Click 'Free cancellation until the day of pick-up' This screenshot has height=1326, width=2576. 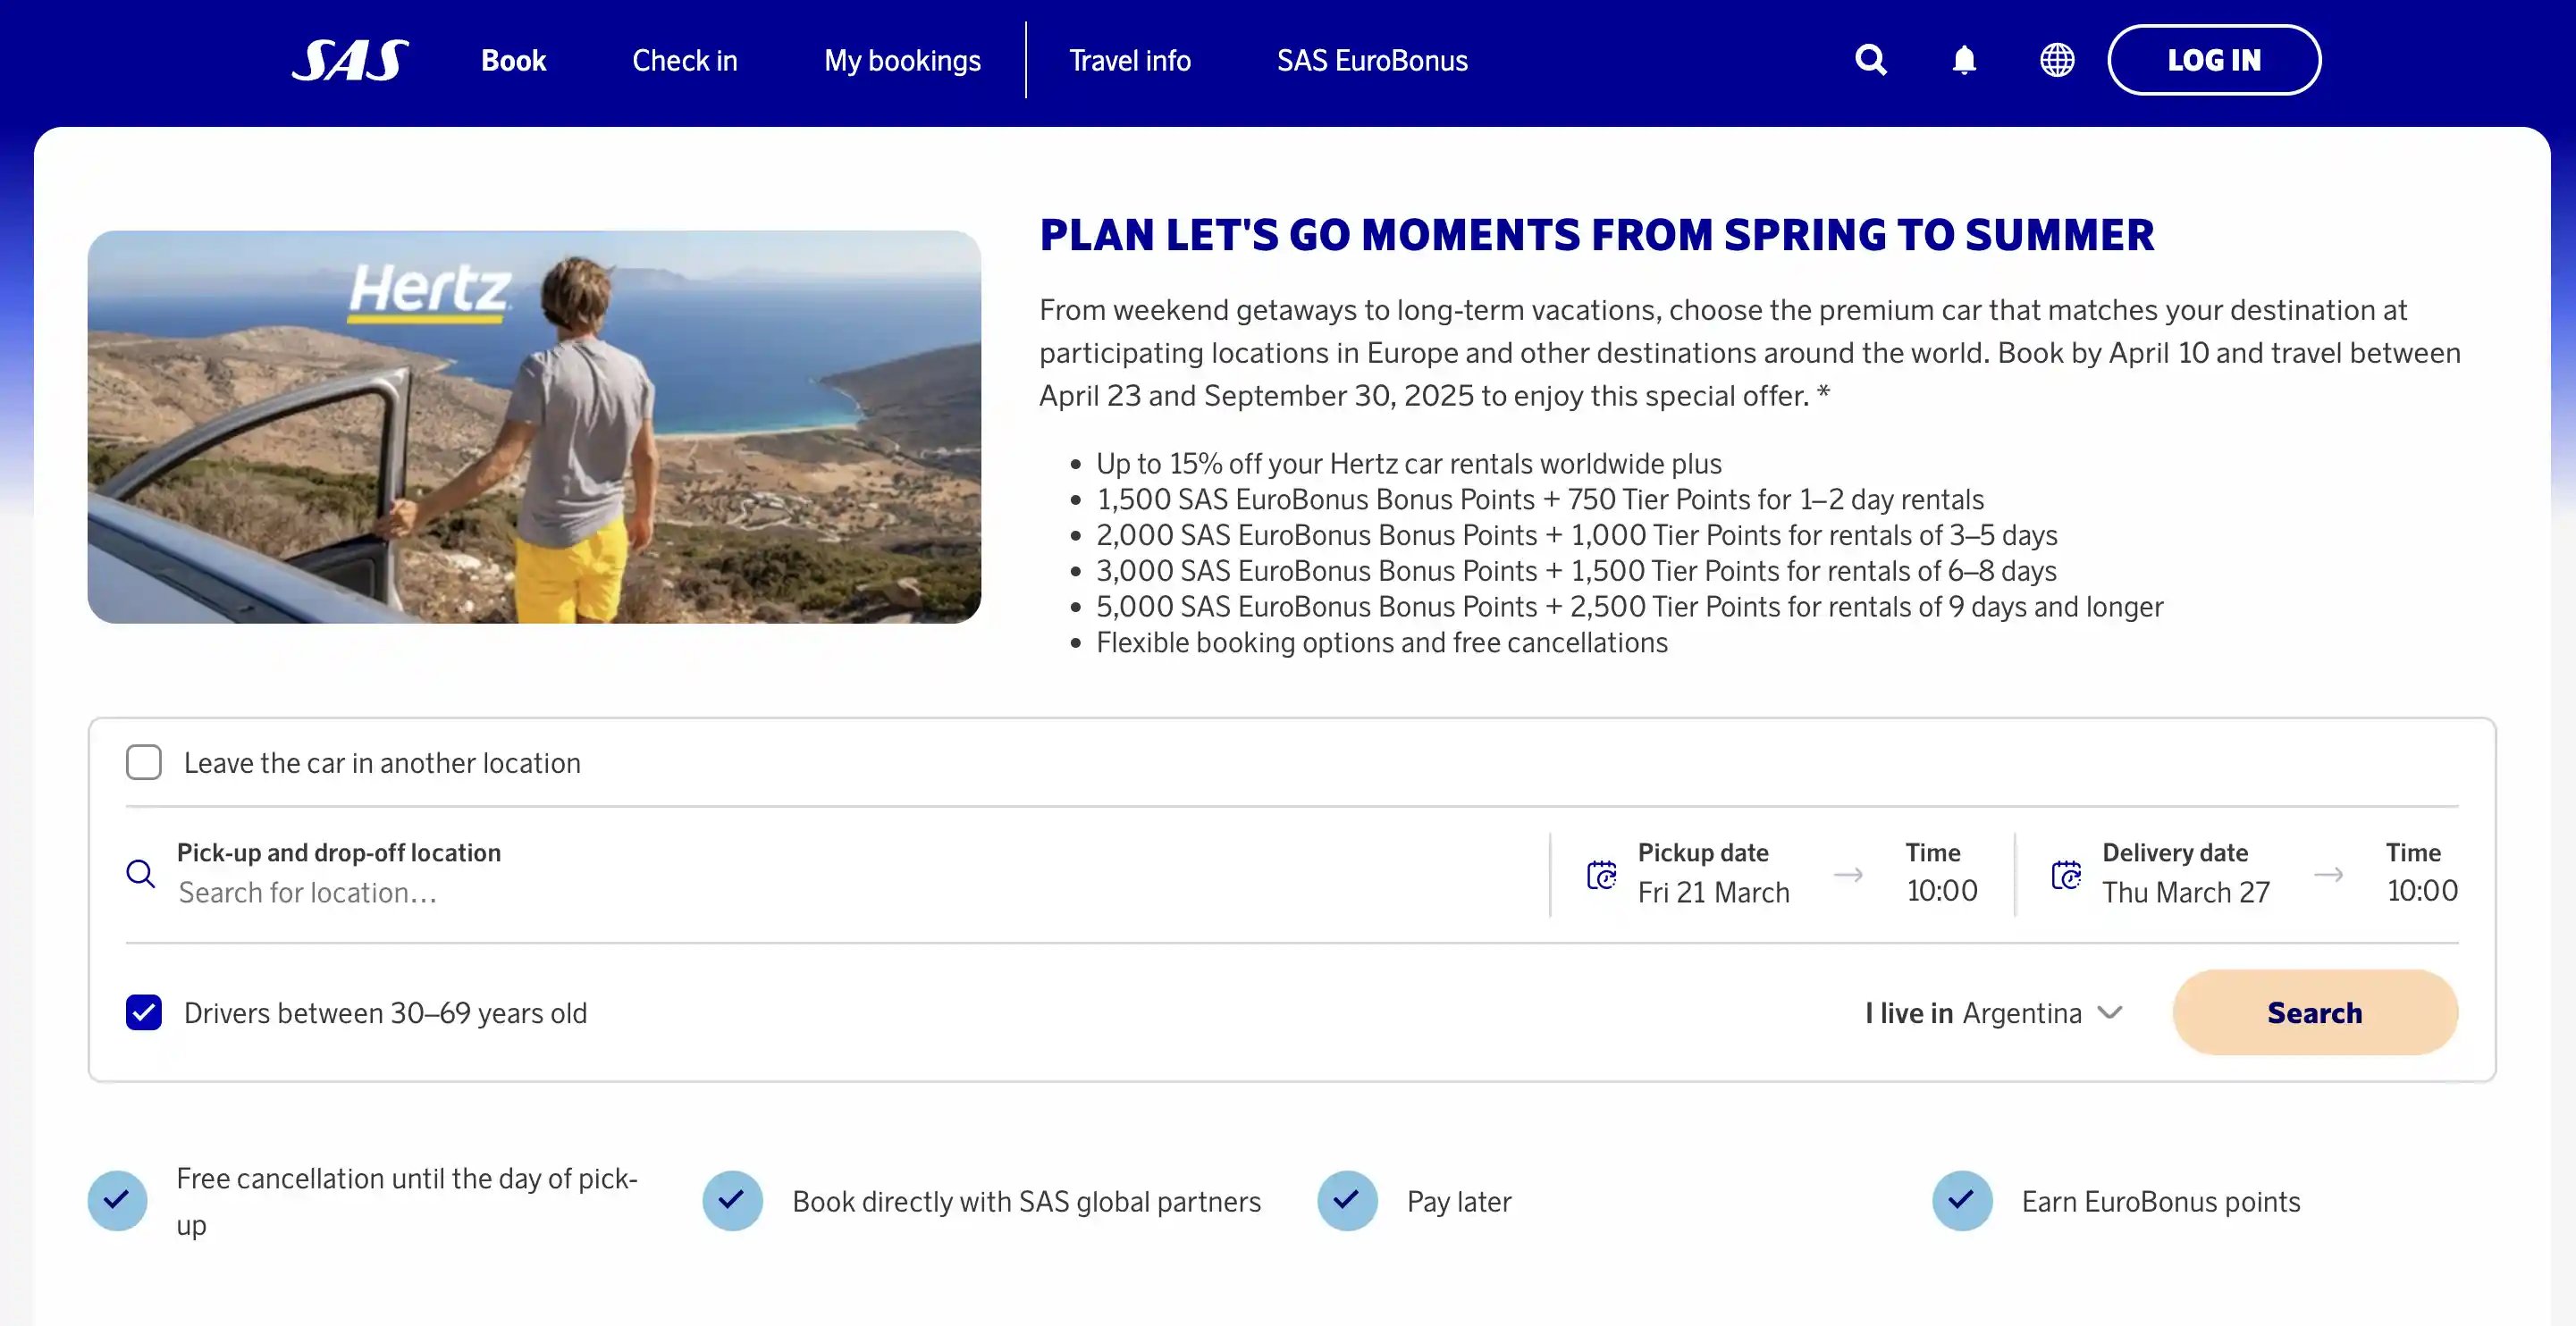click(407, 1201)
